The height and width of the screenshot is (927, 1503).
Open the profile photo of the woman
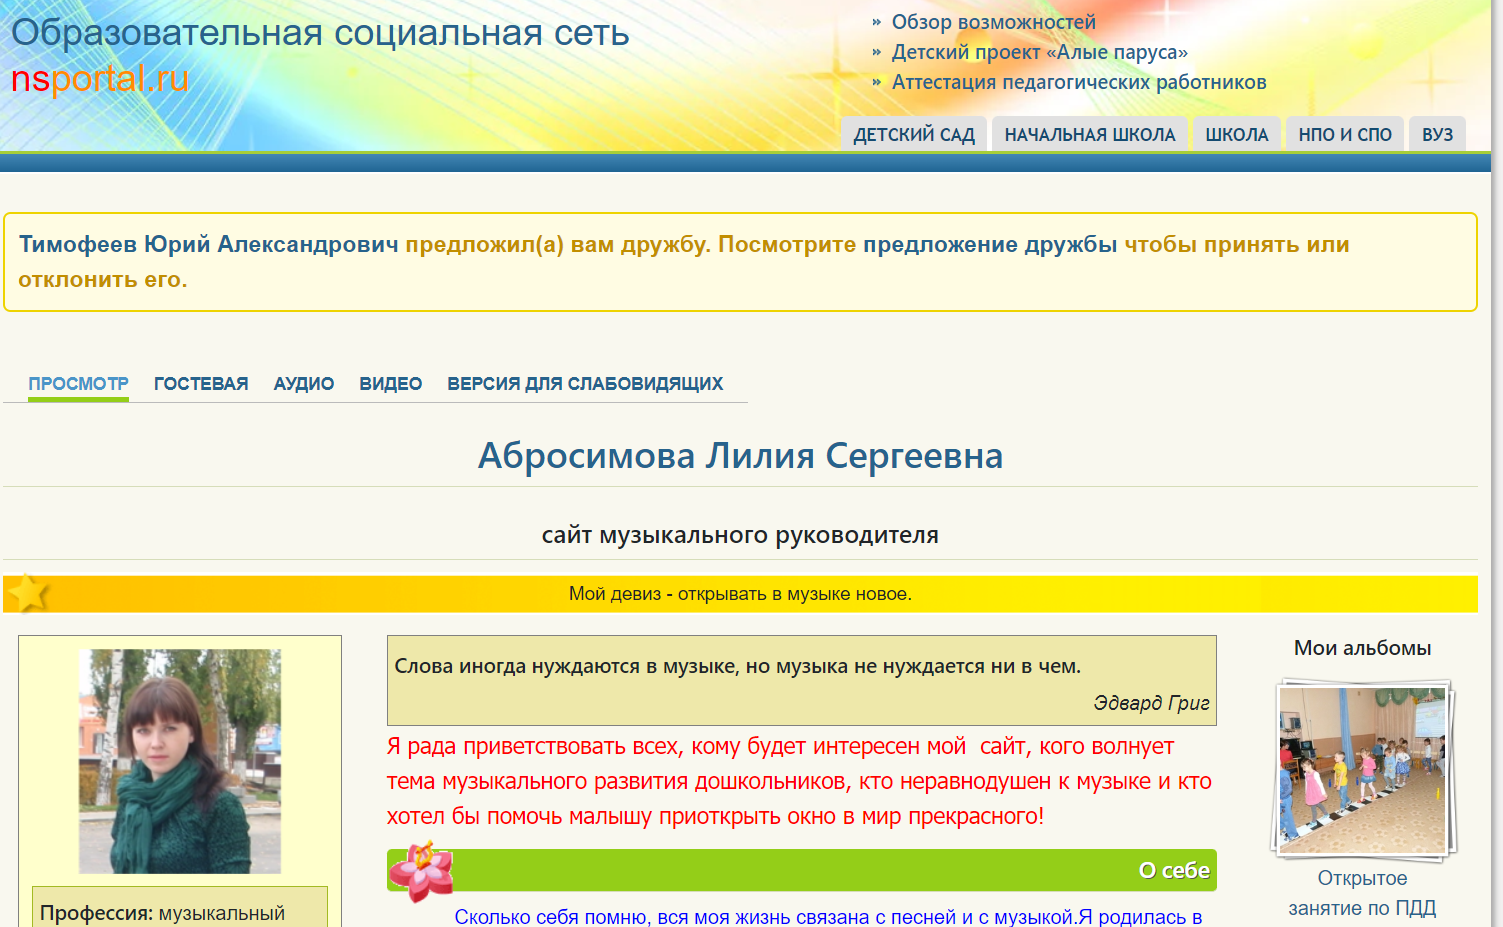180,761
